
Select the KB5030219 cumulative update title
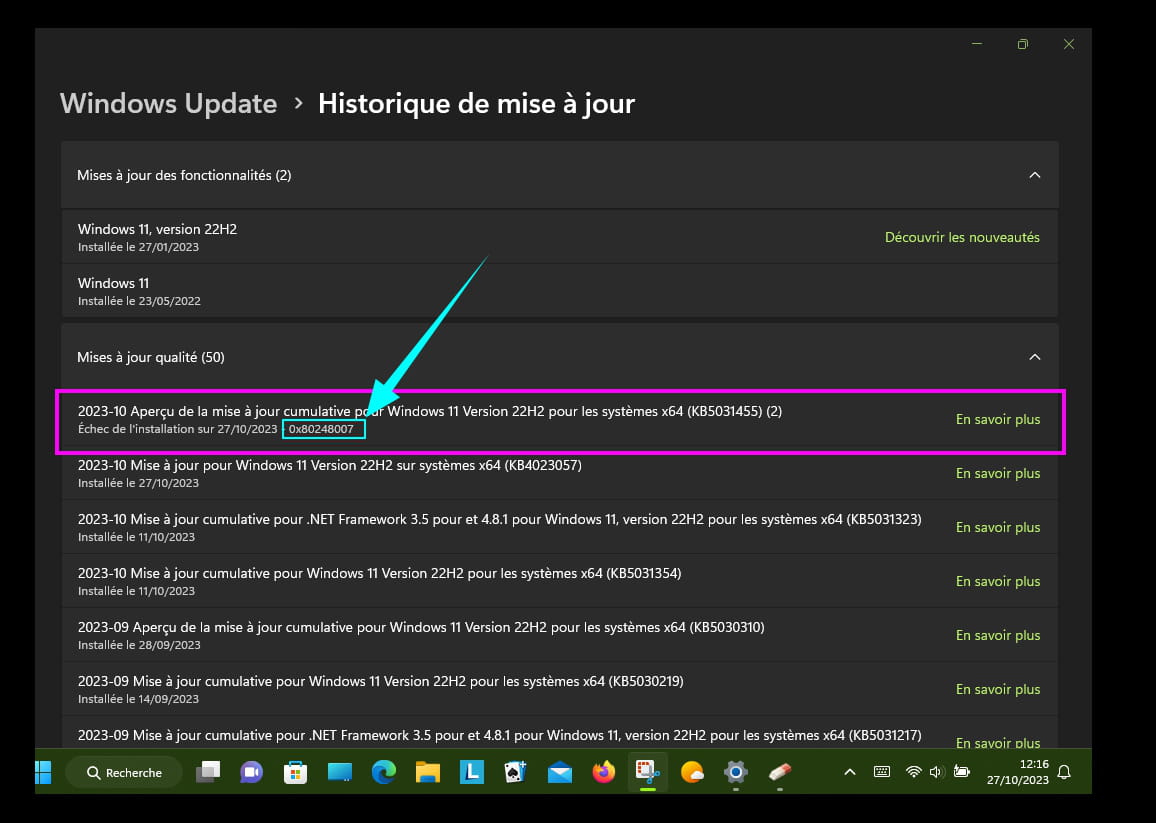click(380, 681)
